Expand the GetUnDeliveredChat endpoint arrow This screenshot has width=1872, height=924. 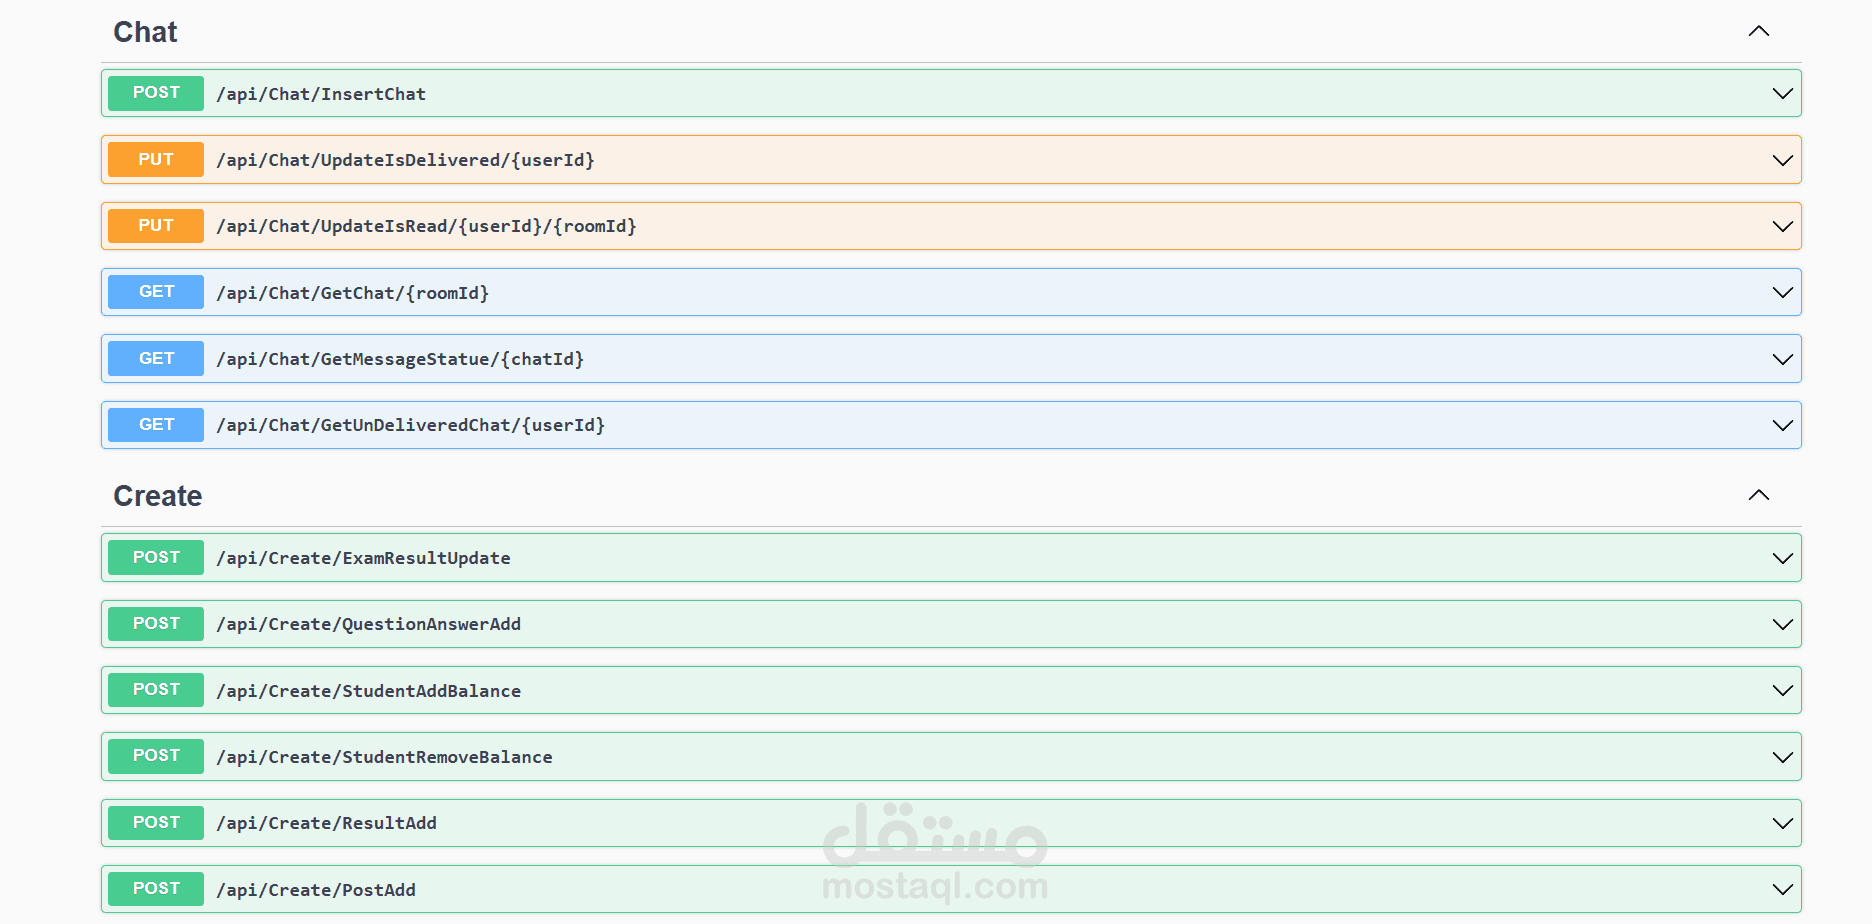[1782, 425]
